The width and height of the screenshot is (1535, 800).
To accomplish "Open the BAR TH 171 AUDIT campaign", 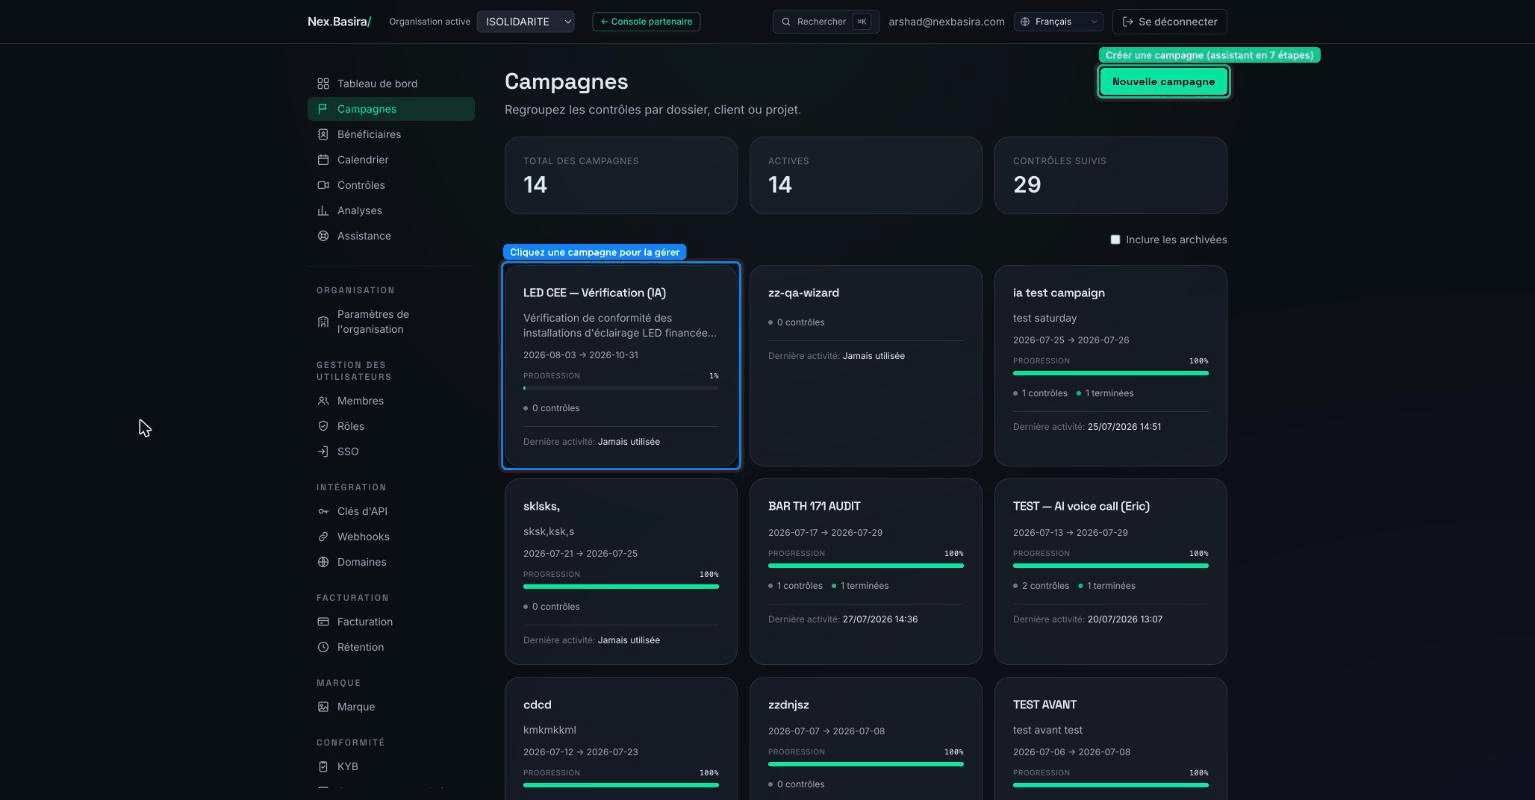I will [x=866, y=571].
